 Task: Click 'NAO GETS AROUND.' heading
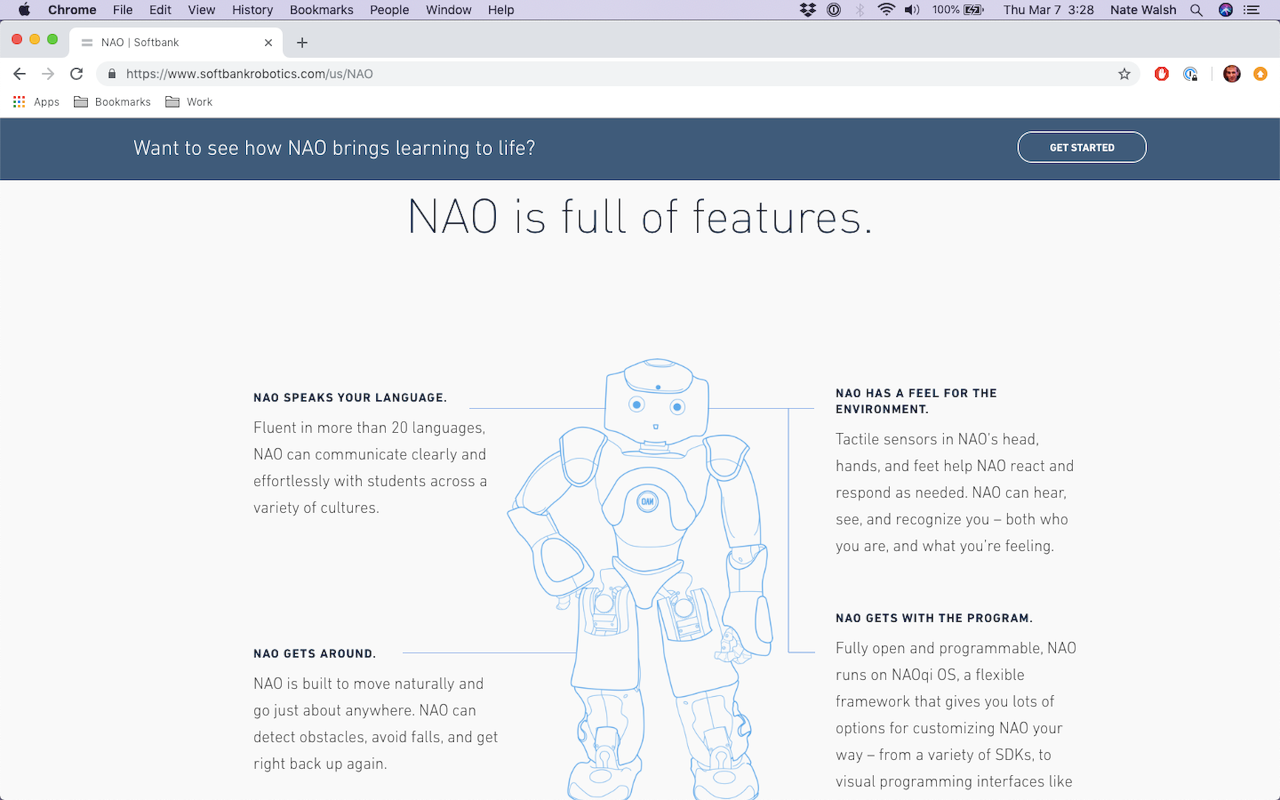pyautogui.click(x=315, y=654)
